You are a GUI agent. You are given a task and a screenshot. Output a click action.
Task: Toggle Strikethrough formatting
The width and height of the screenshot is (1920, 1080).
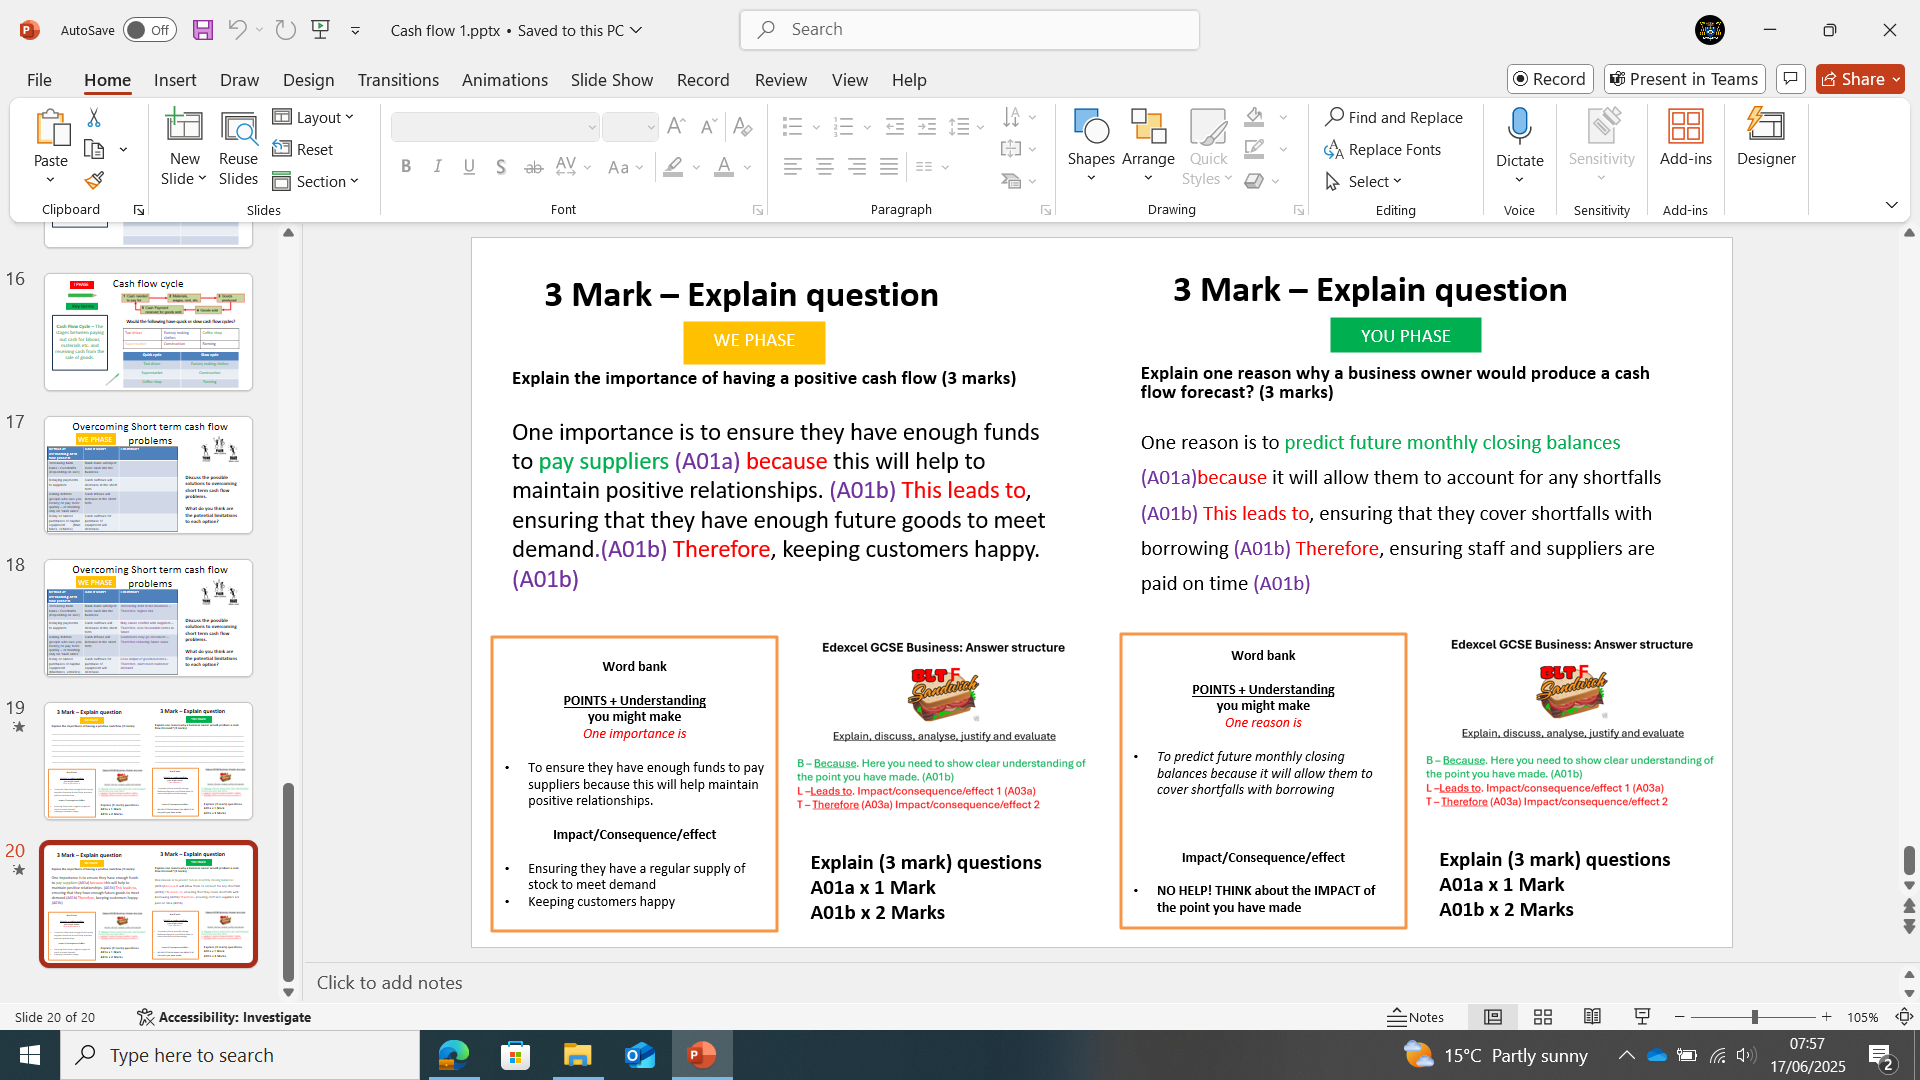534,167
